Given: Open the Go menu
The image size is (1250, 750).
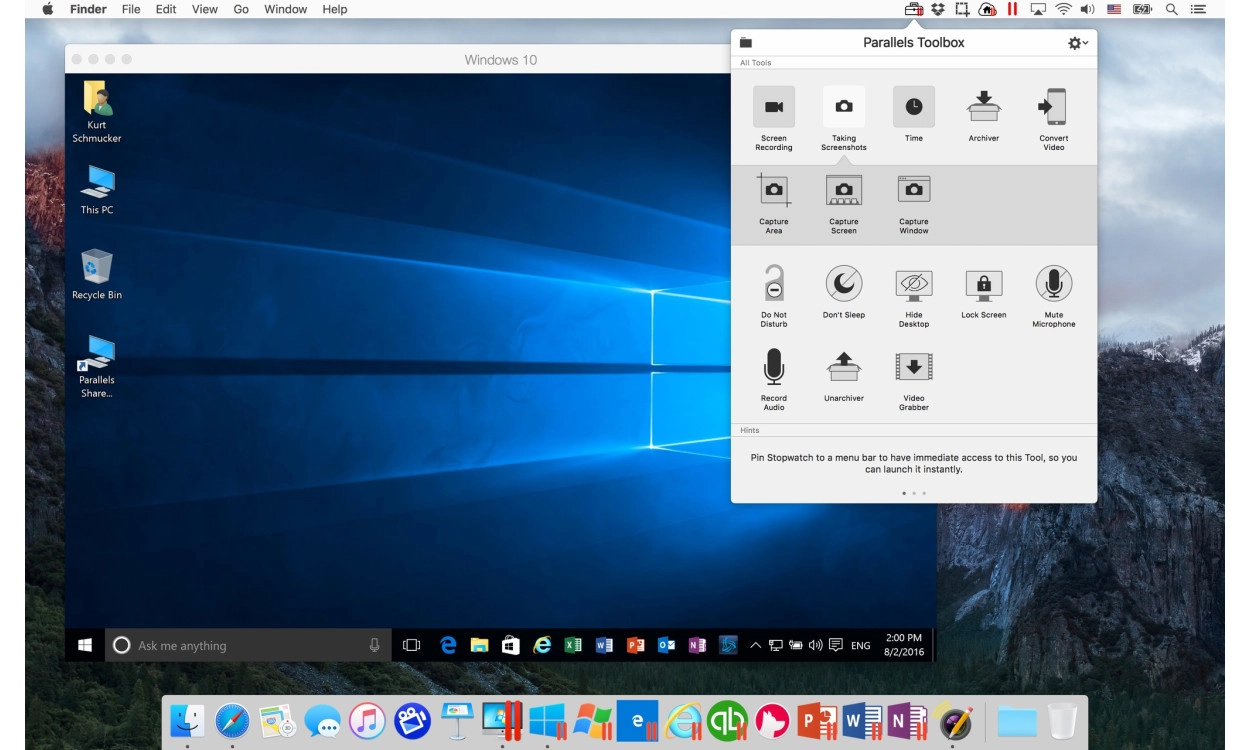Looking at the screenshot, I should [x=241, y=9].
